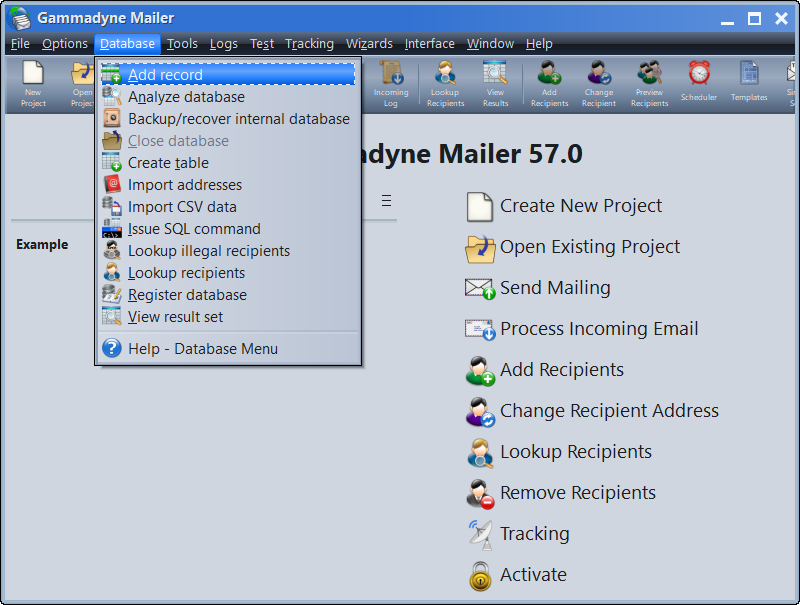Screen dimensions: 800x605
Task: Click the Remove Recipients icon
Action: tap(480, 494)
